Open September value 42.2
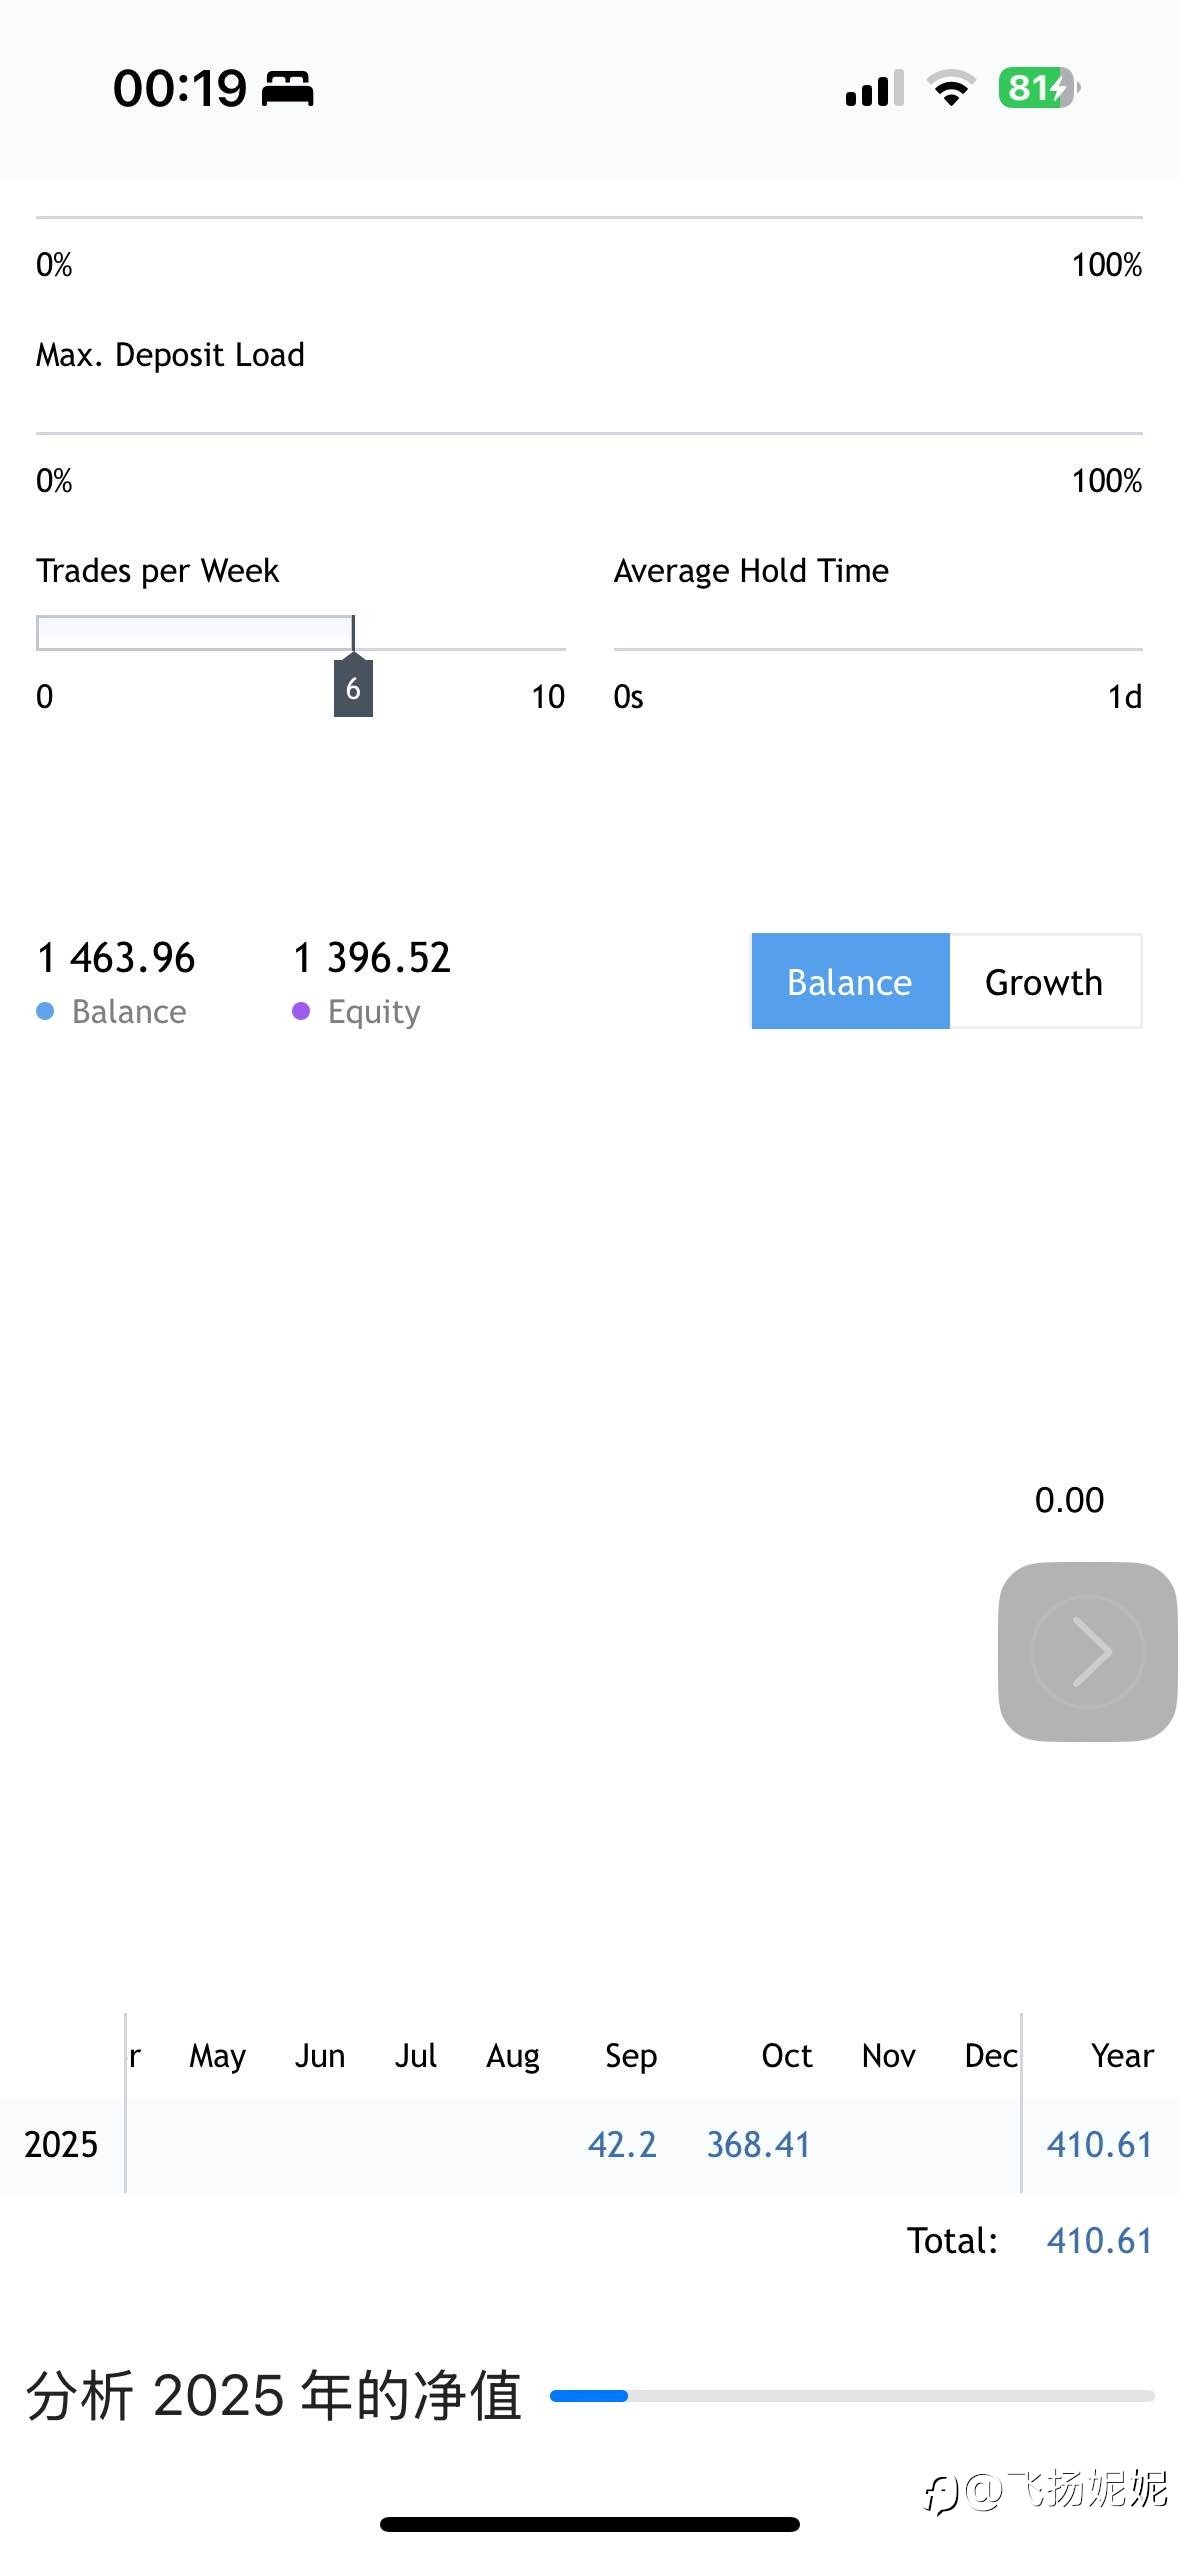1179x2556 pixels. [x=622, y=2145]
